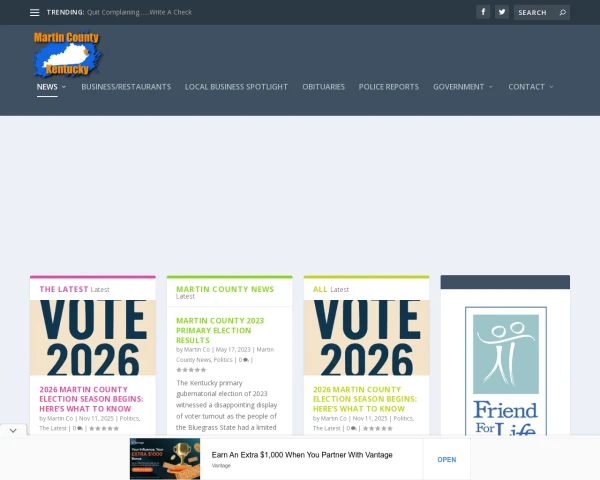600x480 pixels.
Task: Collapse the bottom ad with chevron
Action: click(x=13, y=431)
